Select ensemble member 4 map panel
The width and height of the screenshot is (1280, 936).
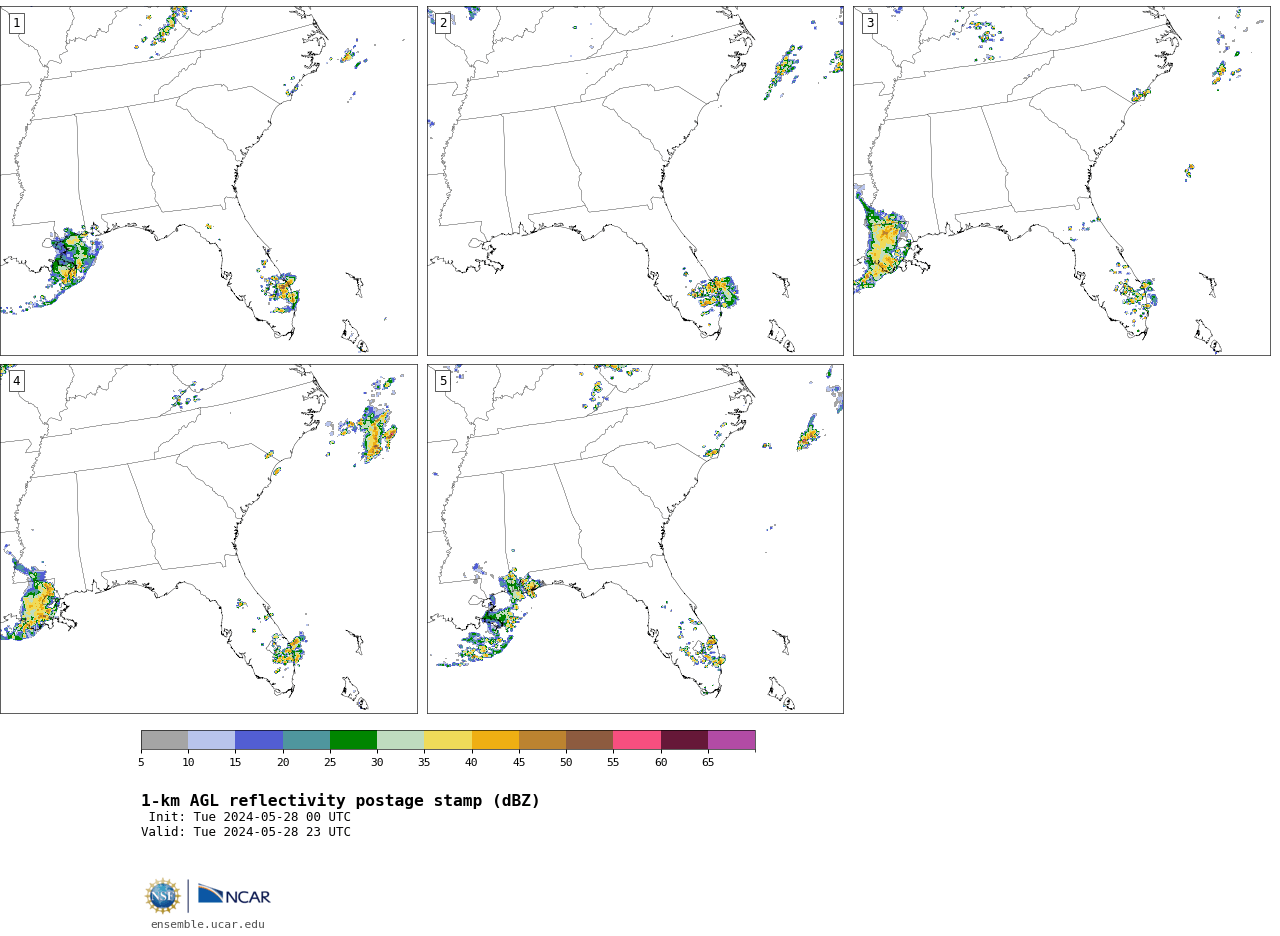pos(209,539)
